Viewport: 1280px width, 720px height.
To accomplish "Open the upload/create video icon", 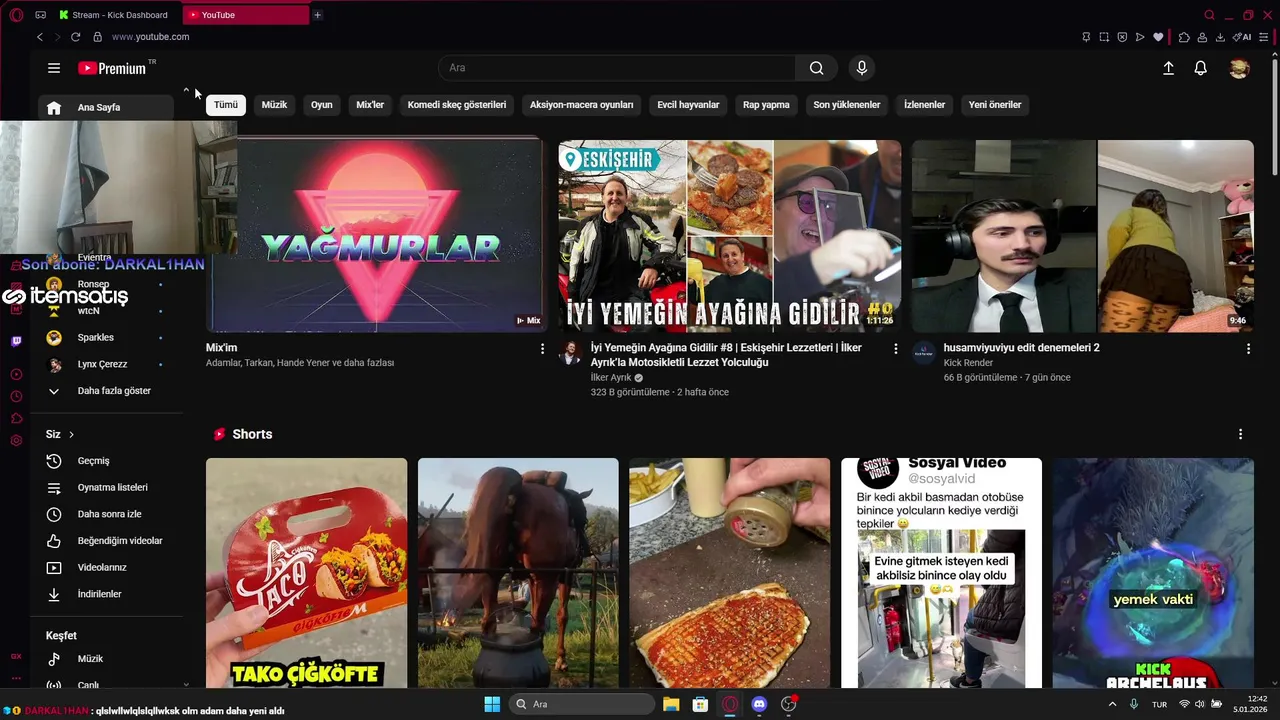I will click(1168, 68).
